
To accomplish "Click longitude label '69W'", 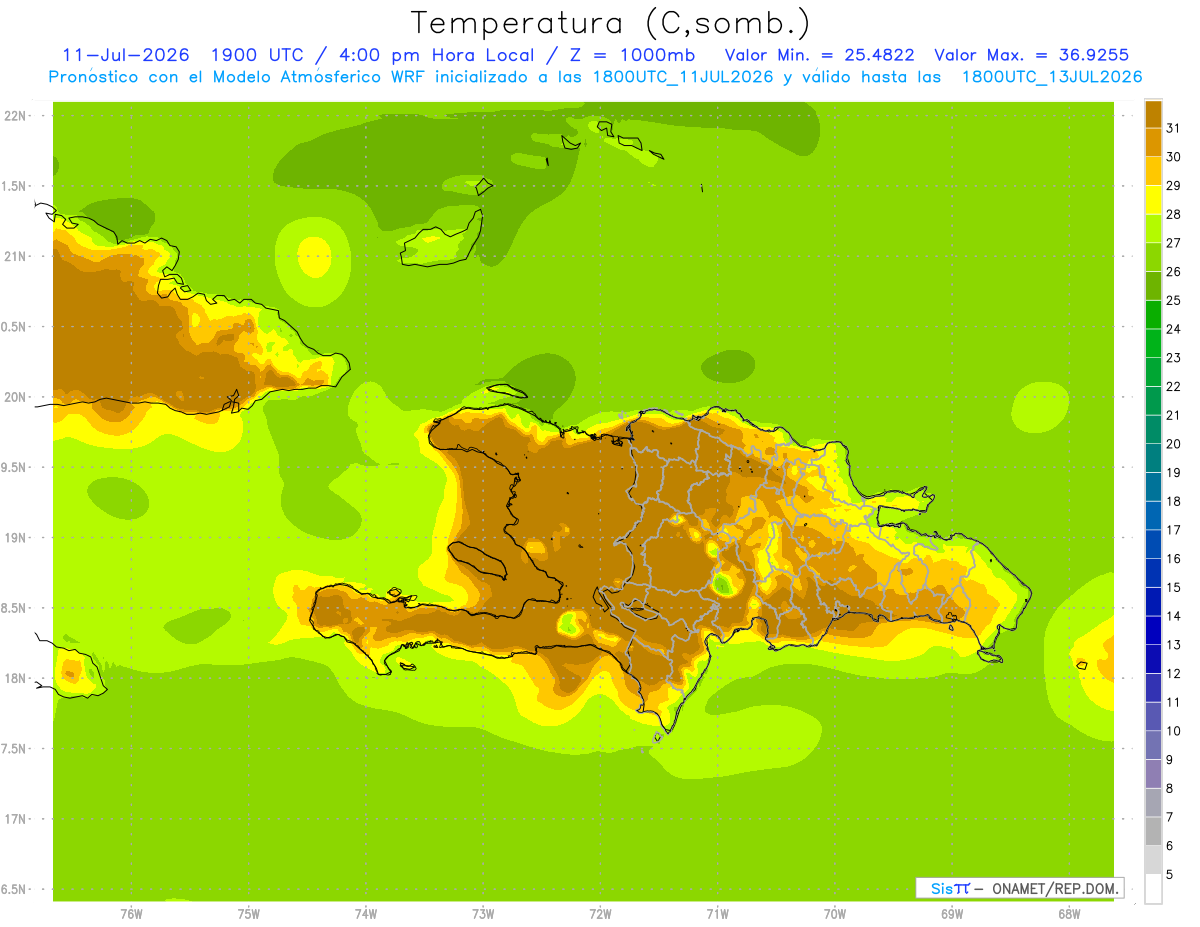I will click(952, 914).
